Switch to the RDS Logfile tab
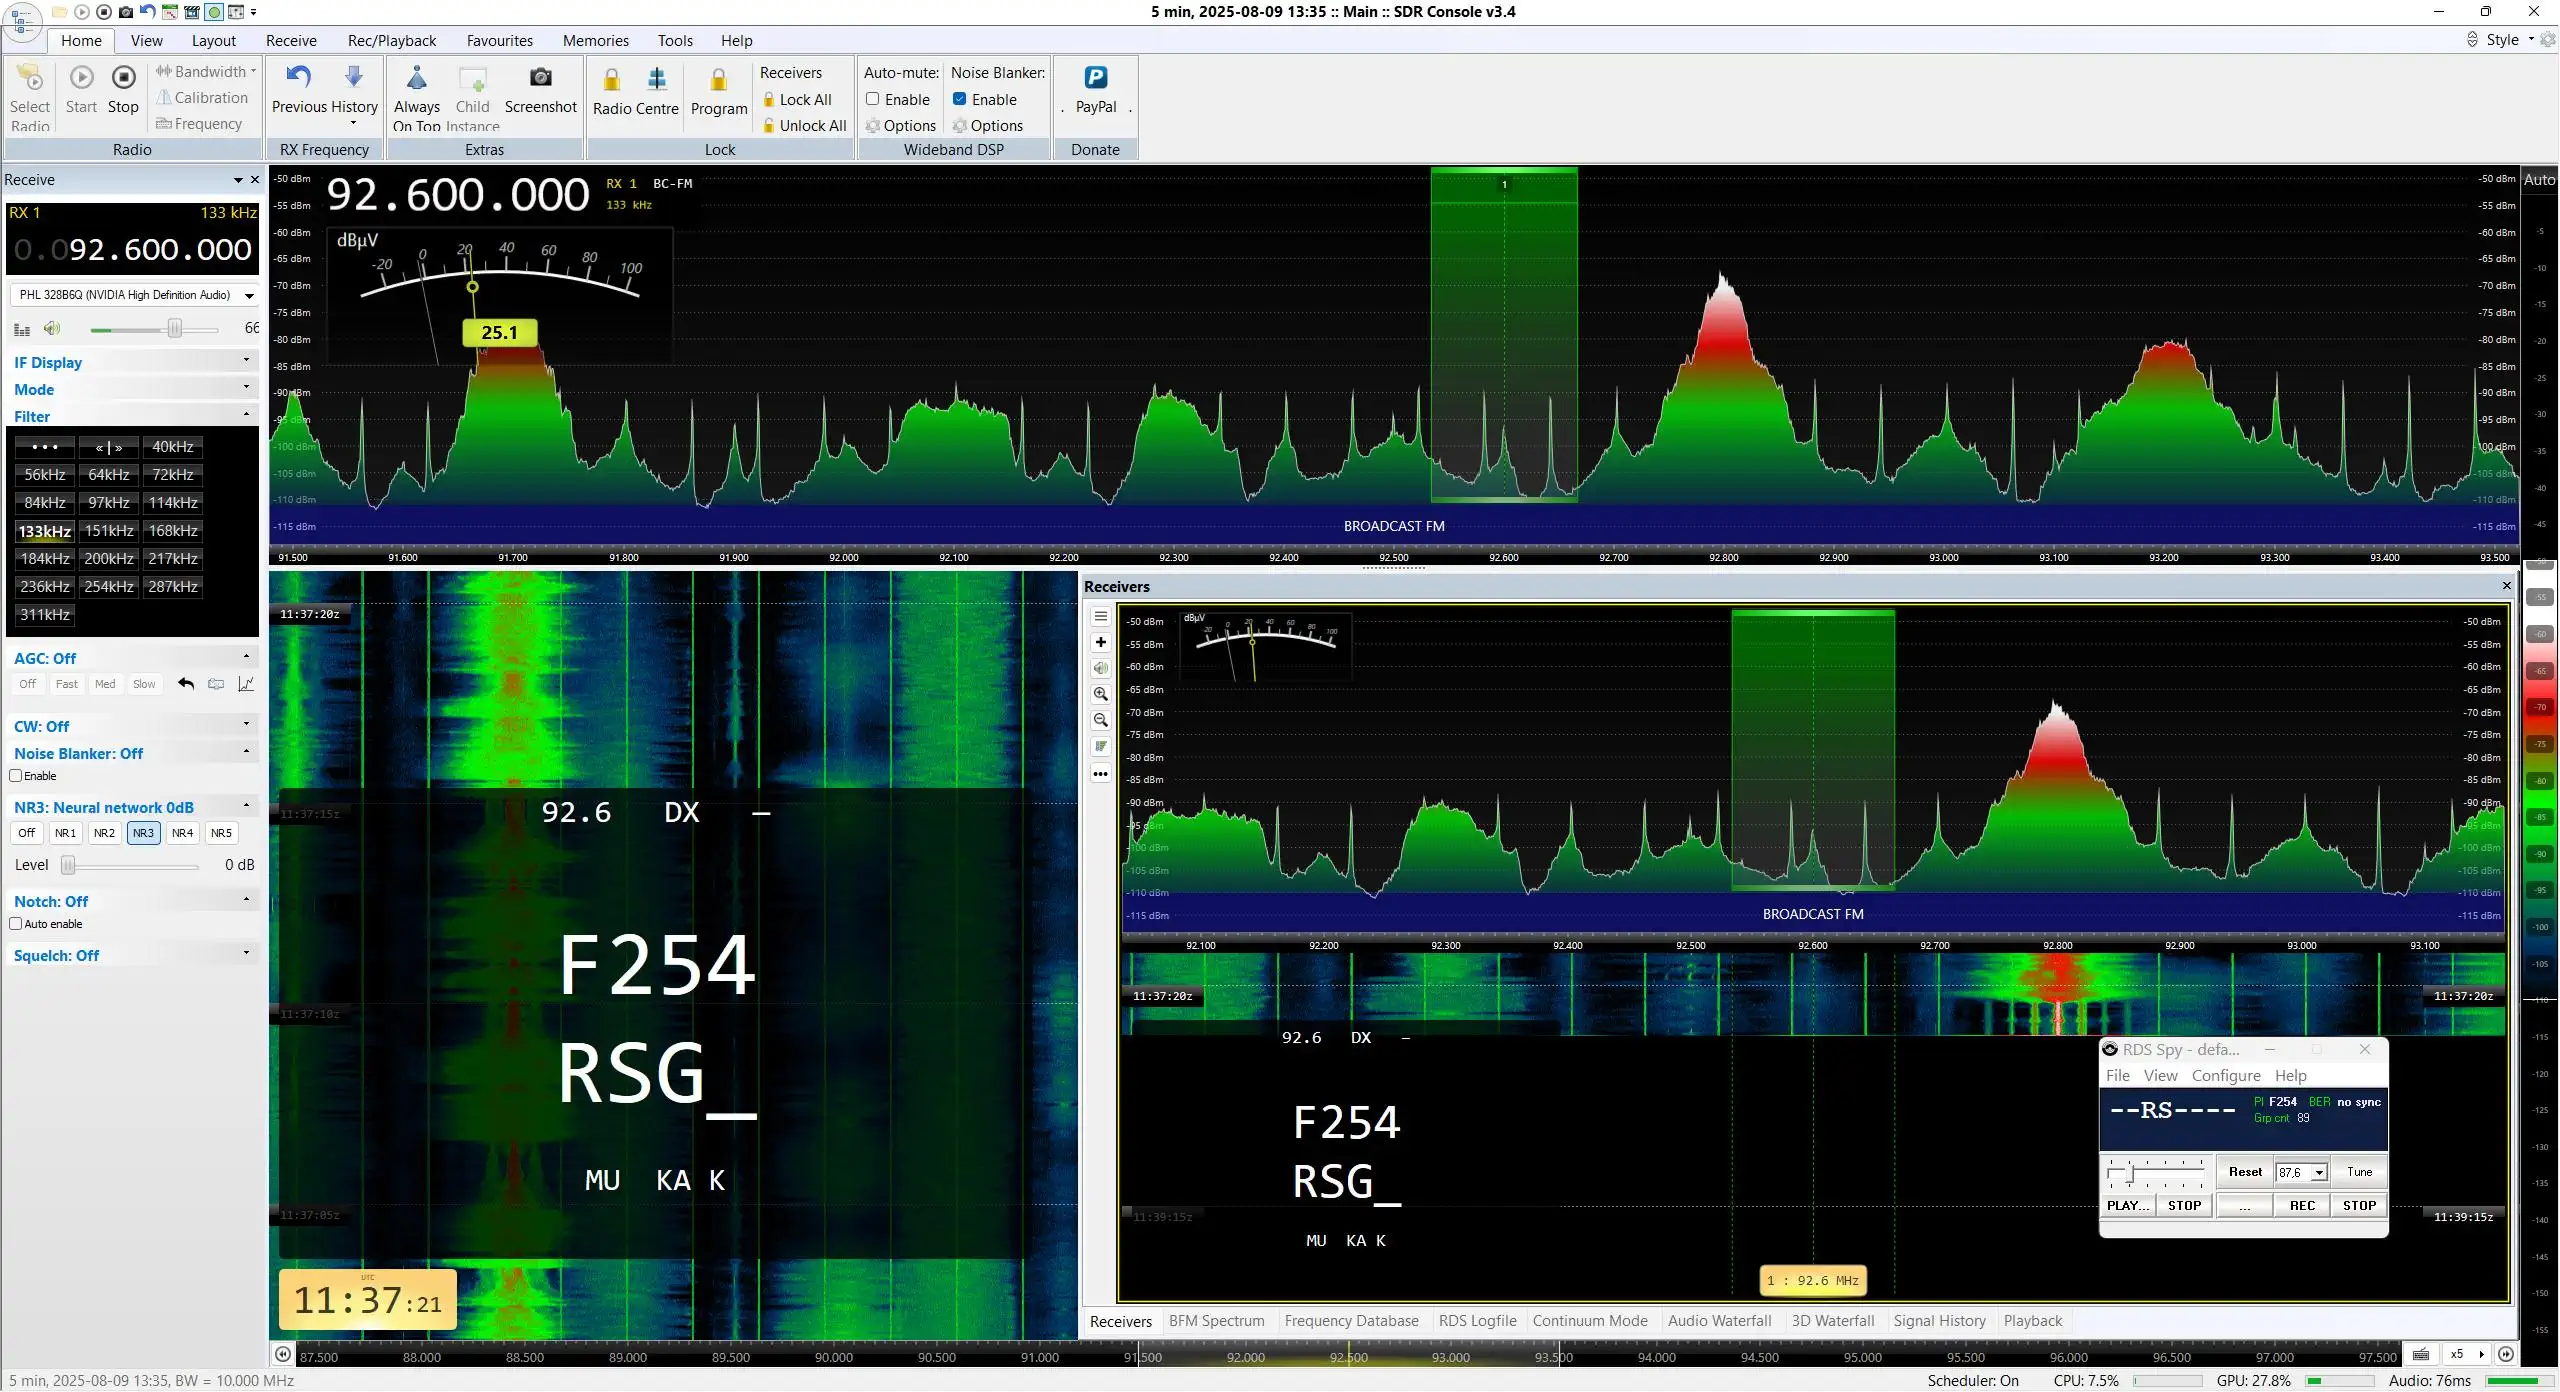2560x1392 pixels. pos(1477,1321)
